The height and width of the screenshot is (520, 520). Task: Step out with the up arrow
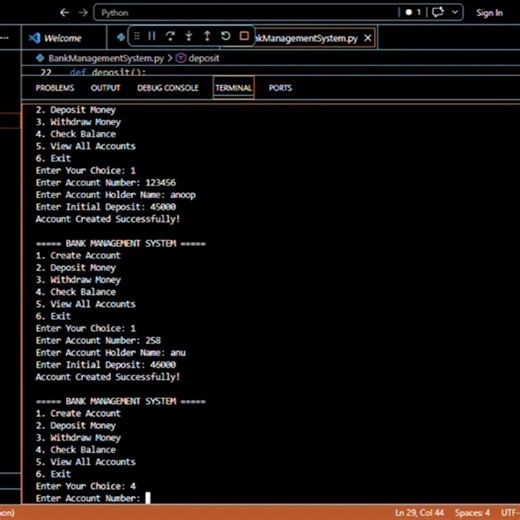(207, 36)
